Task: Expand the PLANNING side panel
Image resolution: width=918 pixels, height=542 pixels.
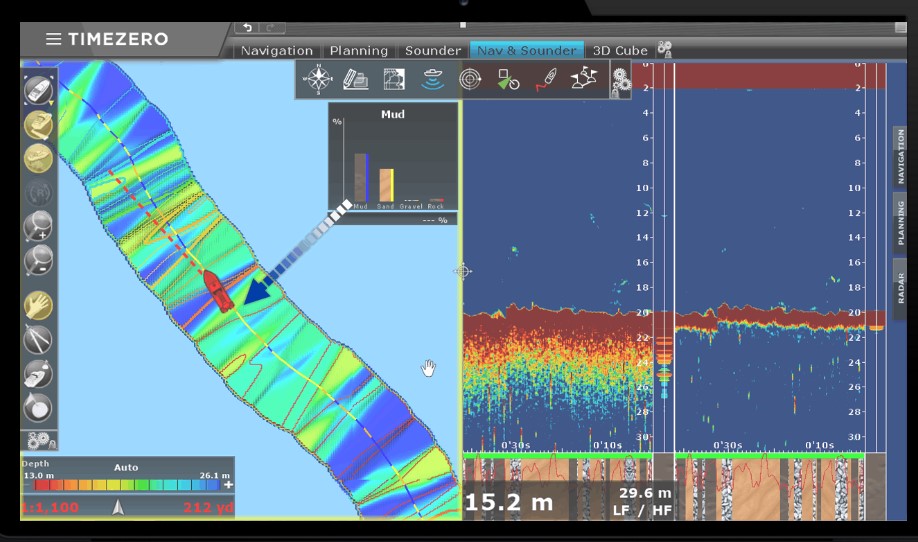Action: 901,223
